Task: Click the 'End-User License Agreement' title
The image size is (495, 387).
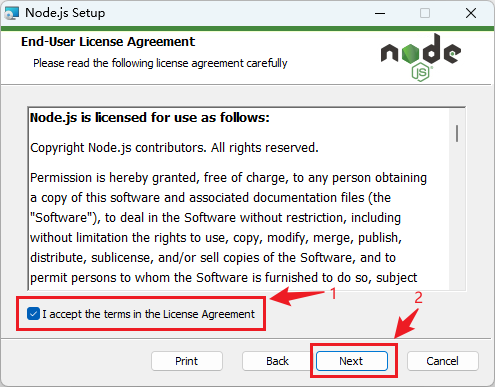Action: pos(108,42)
